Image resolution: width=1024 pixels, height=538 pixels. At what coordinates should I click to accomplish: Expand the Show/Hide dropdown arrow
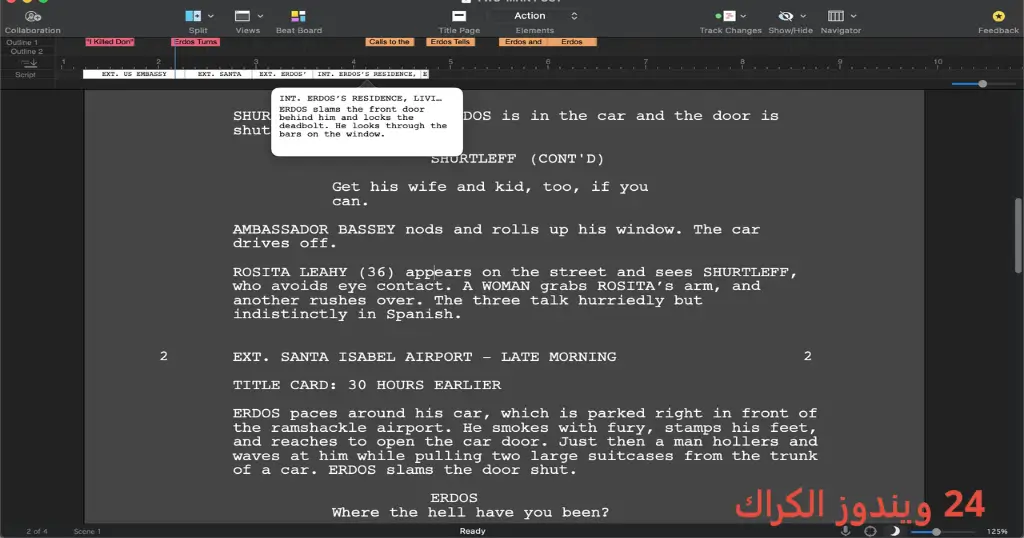[x=803, y=16]
